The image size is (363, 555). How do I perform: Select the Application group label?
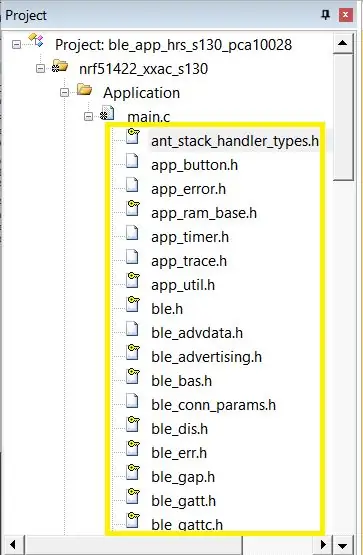point(142,93)
